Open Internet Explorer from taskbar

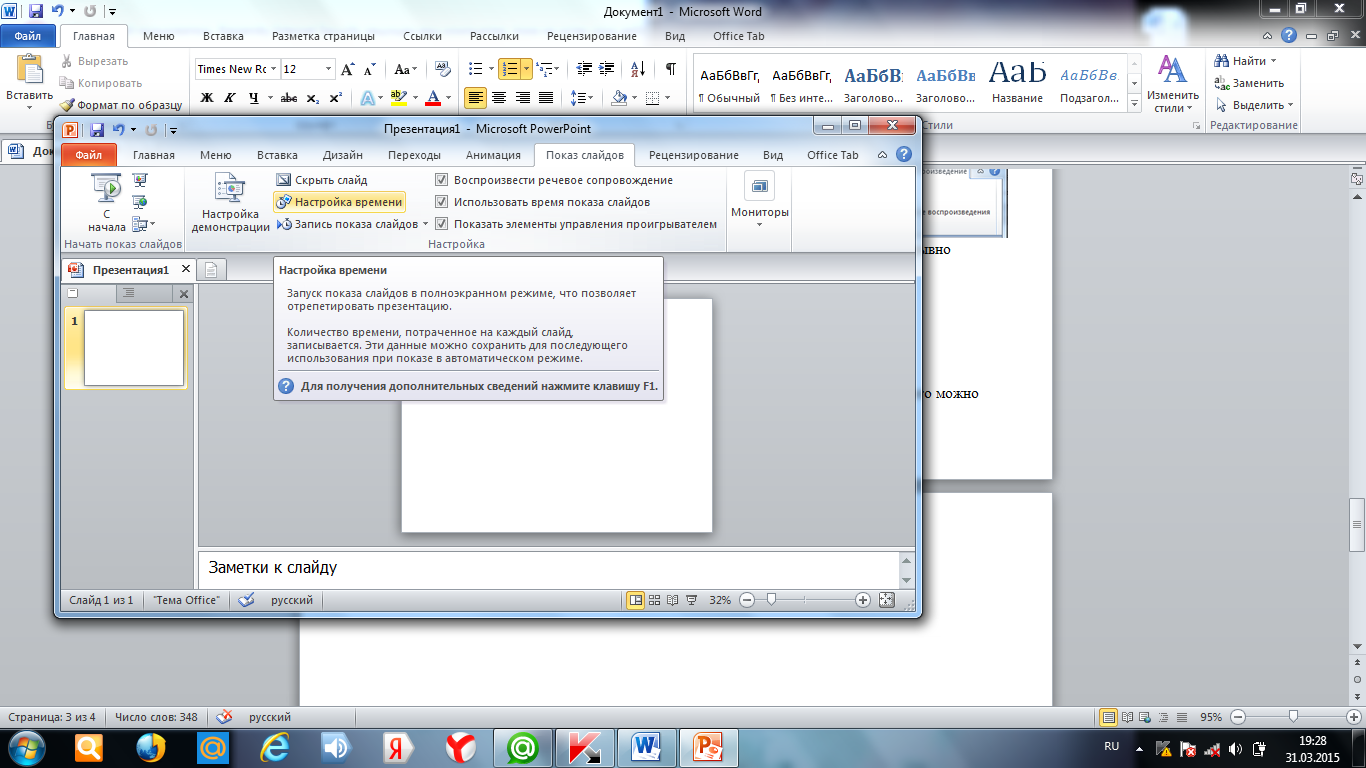273,747
